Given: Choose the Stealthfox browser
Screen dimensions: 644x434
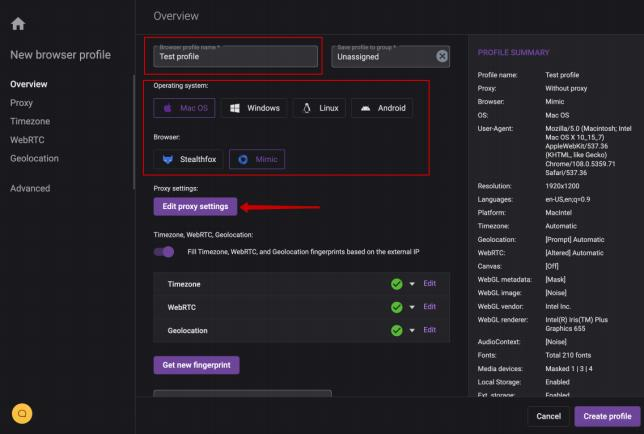Looking at the screenshot, I should coord(188,159).
